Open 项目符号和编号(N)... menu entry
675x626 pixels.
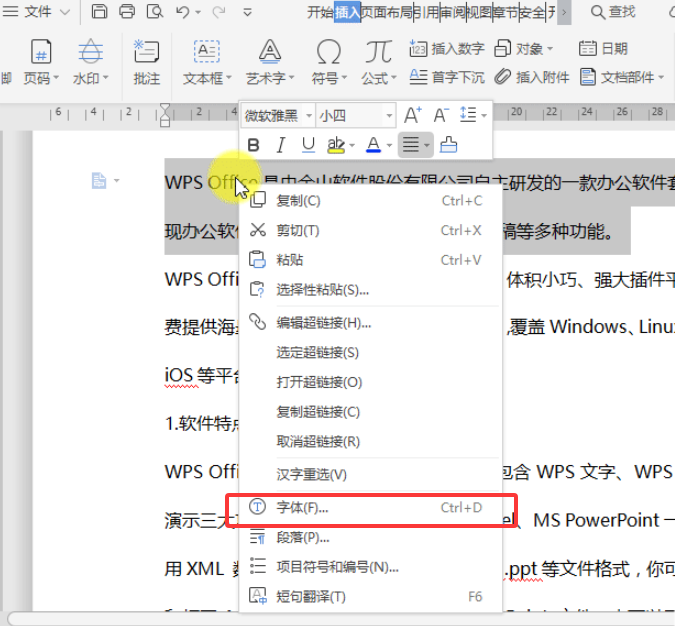pos(370,567)
